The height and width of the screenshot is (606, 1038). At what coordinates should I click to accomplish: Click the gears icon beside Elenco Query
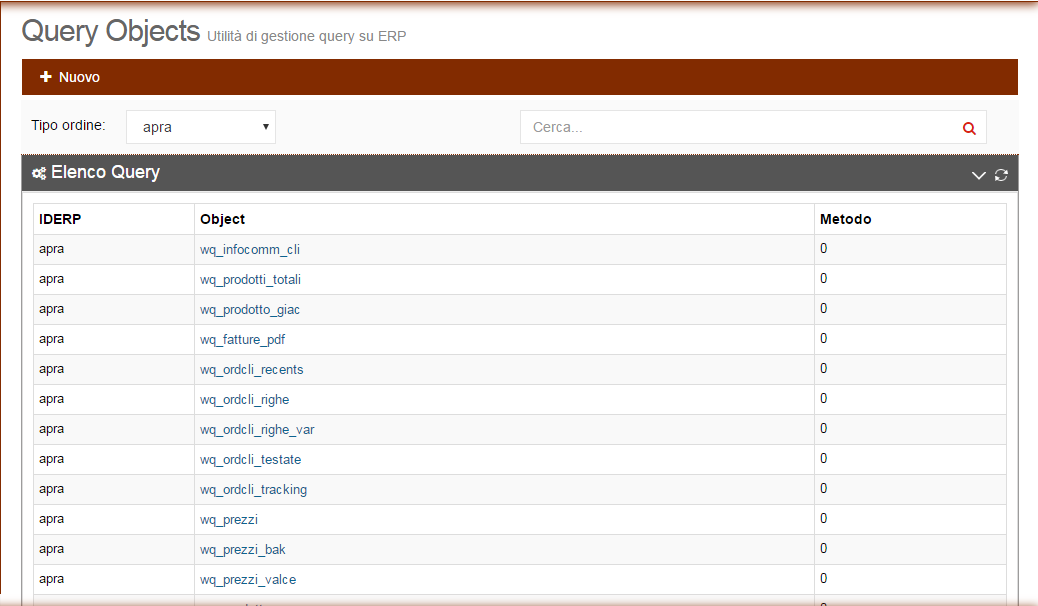(x=39, y=173)
